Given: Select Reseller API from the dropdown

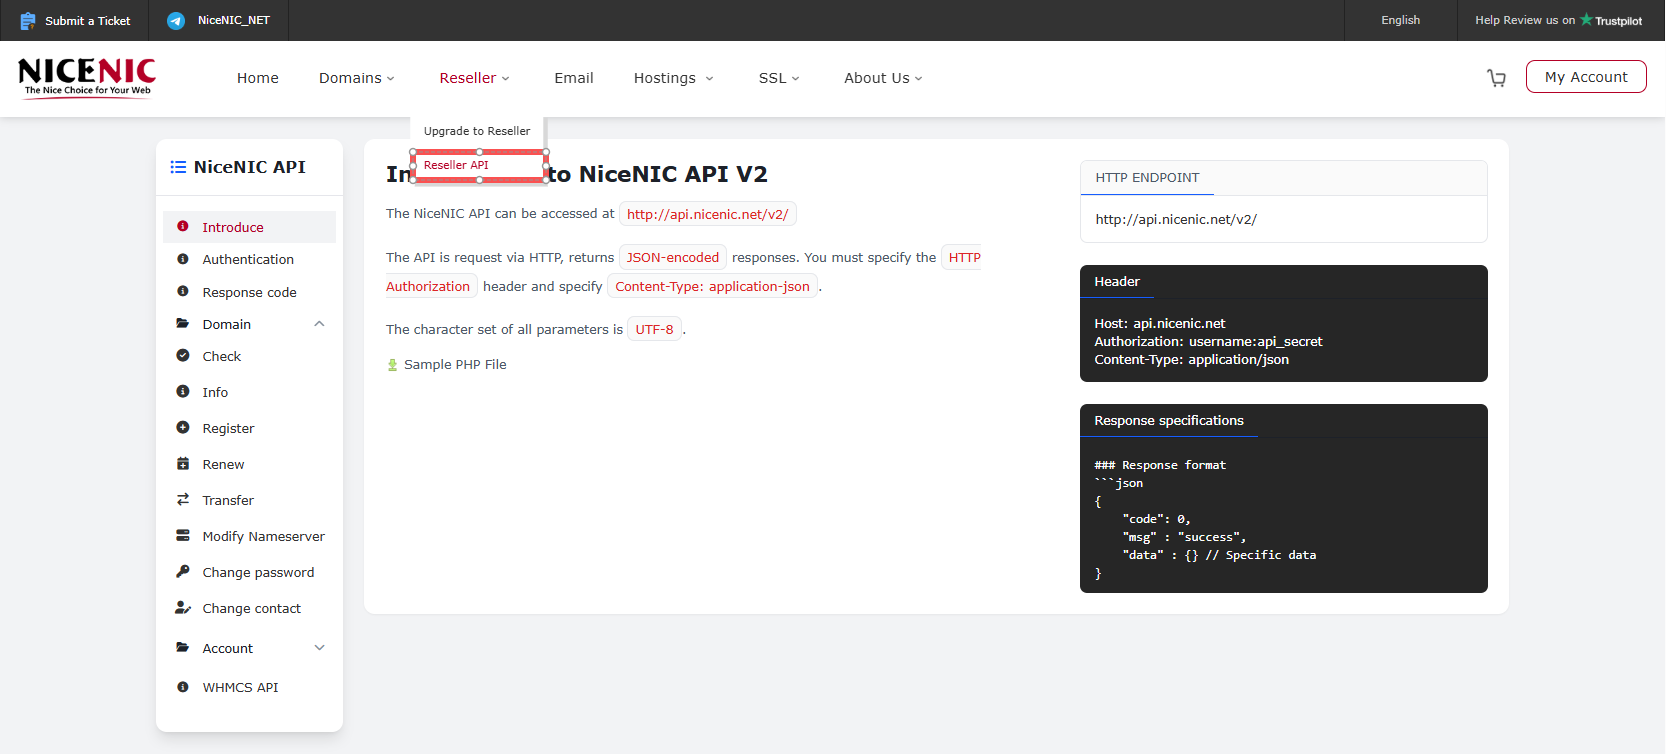Looking at the screenshot, I should (x=457, y=165).
